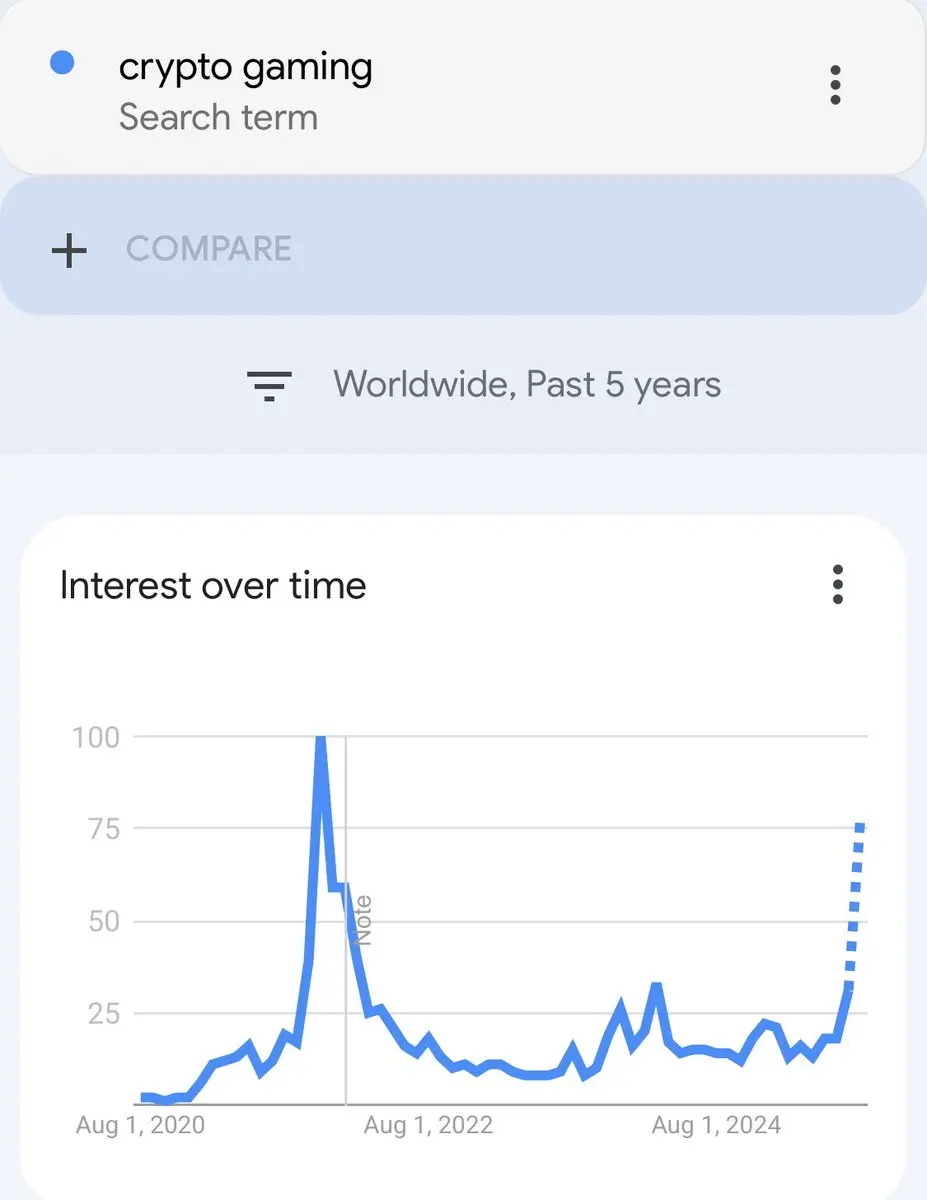Select the dotted forecast line segment

854,905
